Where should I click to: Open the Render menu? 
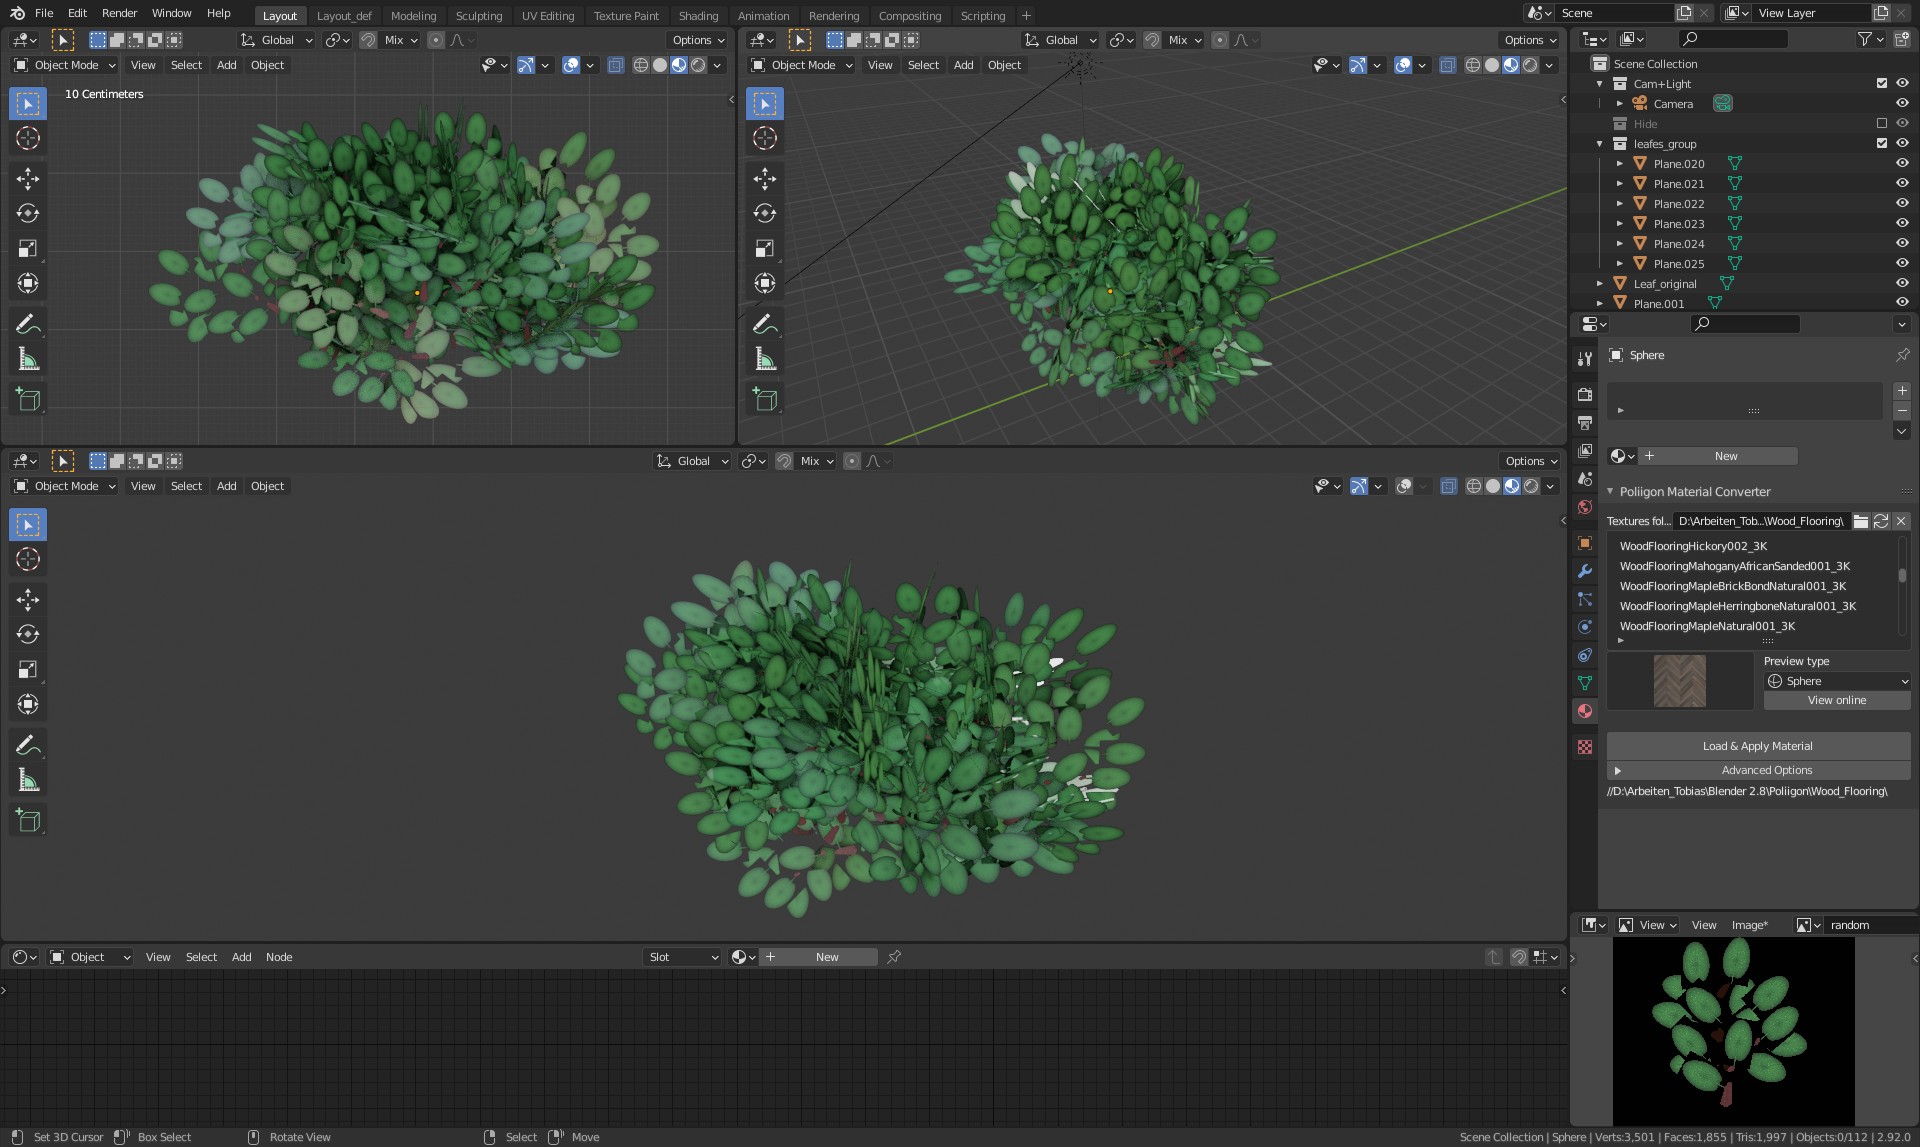tap(119, 13)
